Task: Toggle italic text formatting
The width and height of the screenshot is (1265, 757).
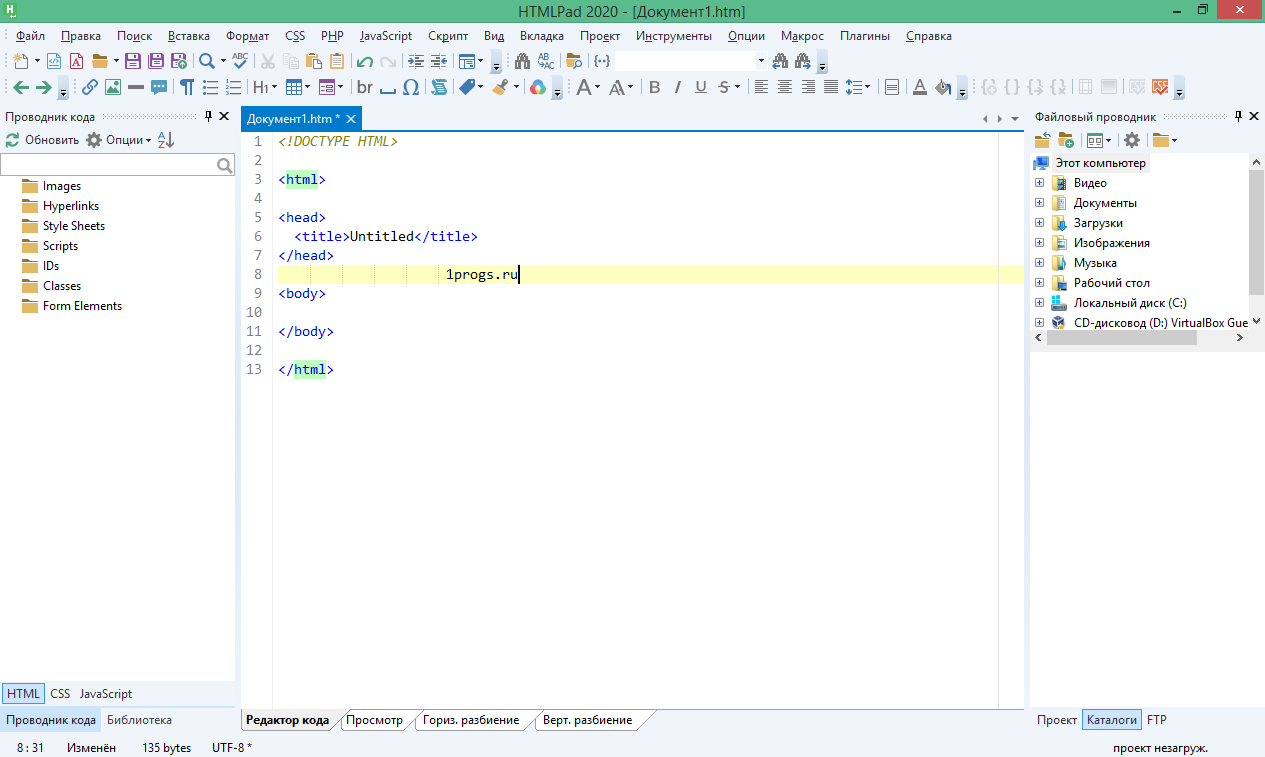Action: (x=678, y=87)
